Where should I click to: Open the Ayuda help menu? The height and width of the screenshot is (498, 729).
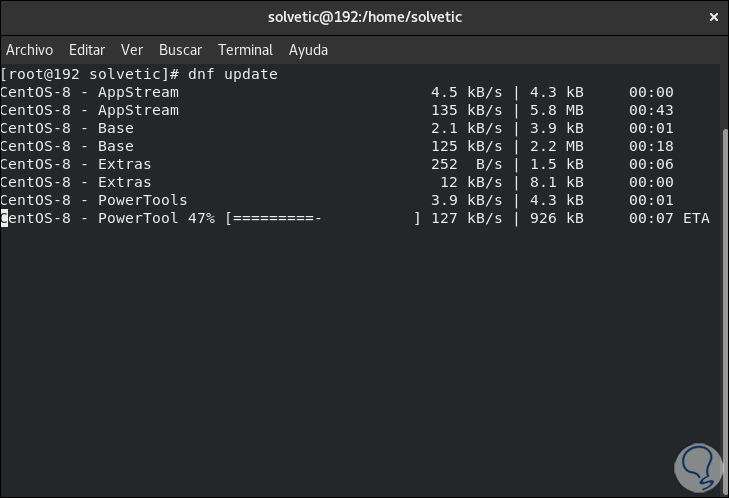[308, 49]
